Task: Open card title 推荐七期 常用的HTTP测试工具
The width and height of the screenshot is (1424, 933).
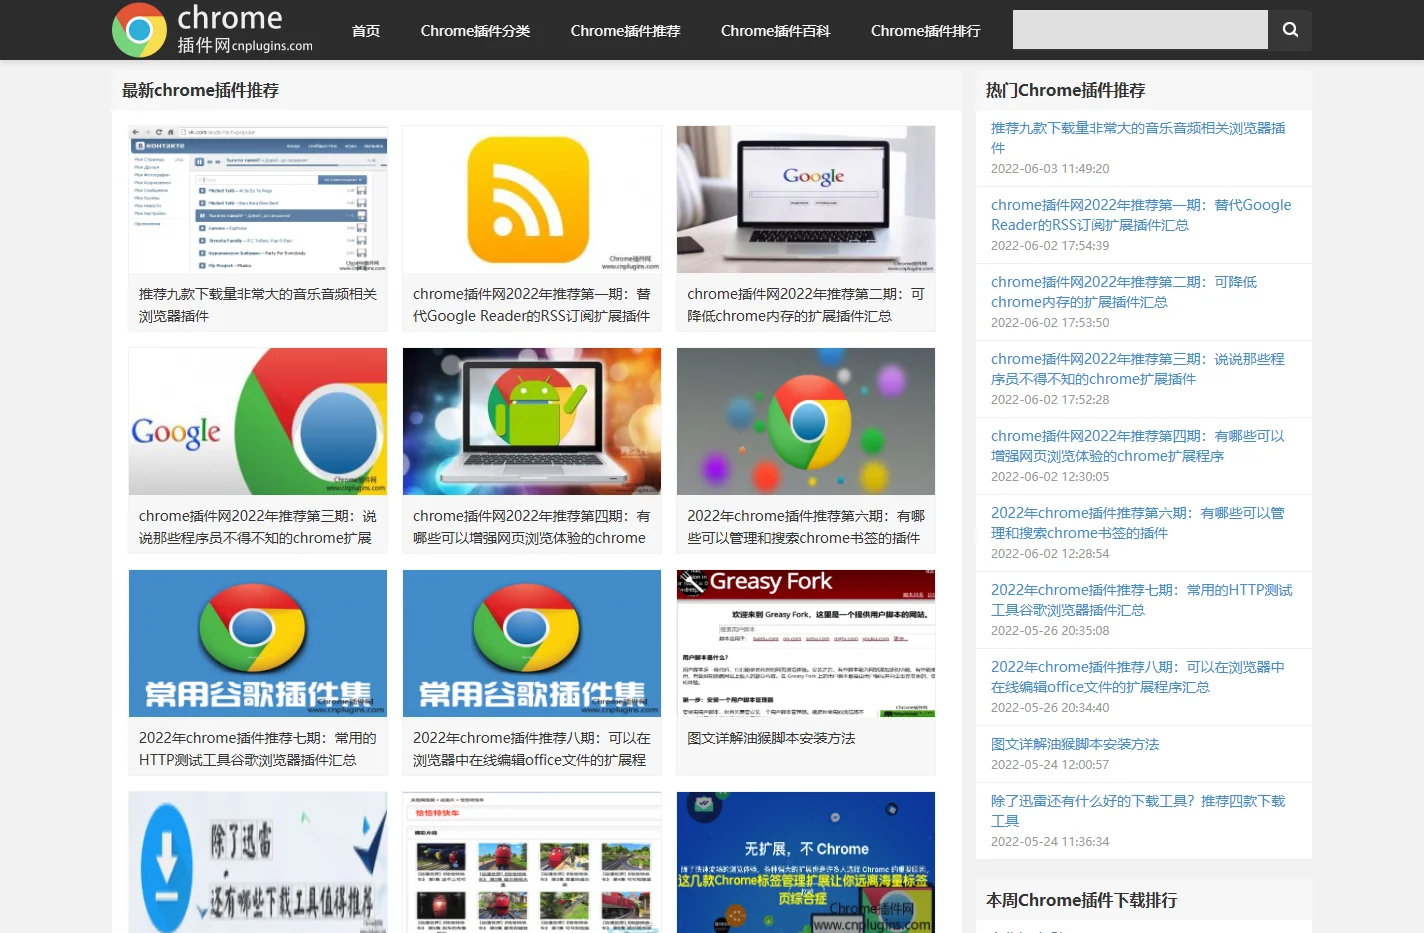Action: click(x=258, y=749)
